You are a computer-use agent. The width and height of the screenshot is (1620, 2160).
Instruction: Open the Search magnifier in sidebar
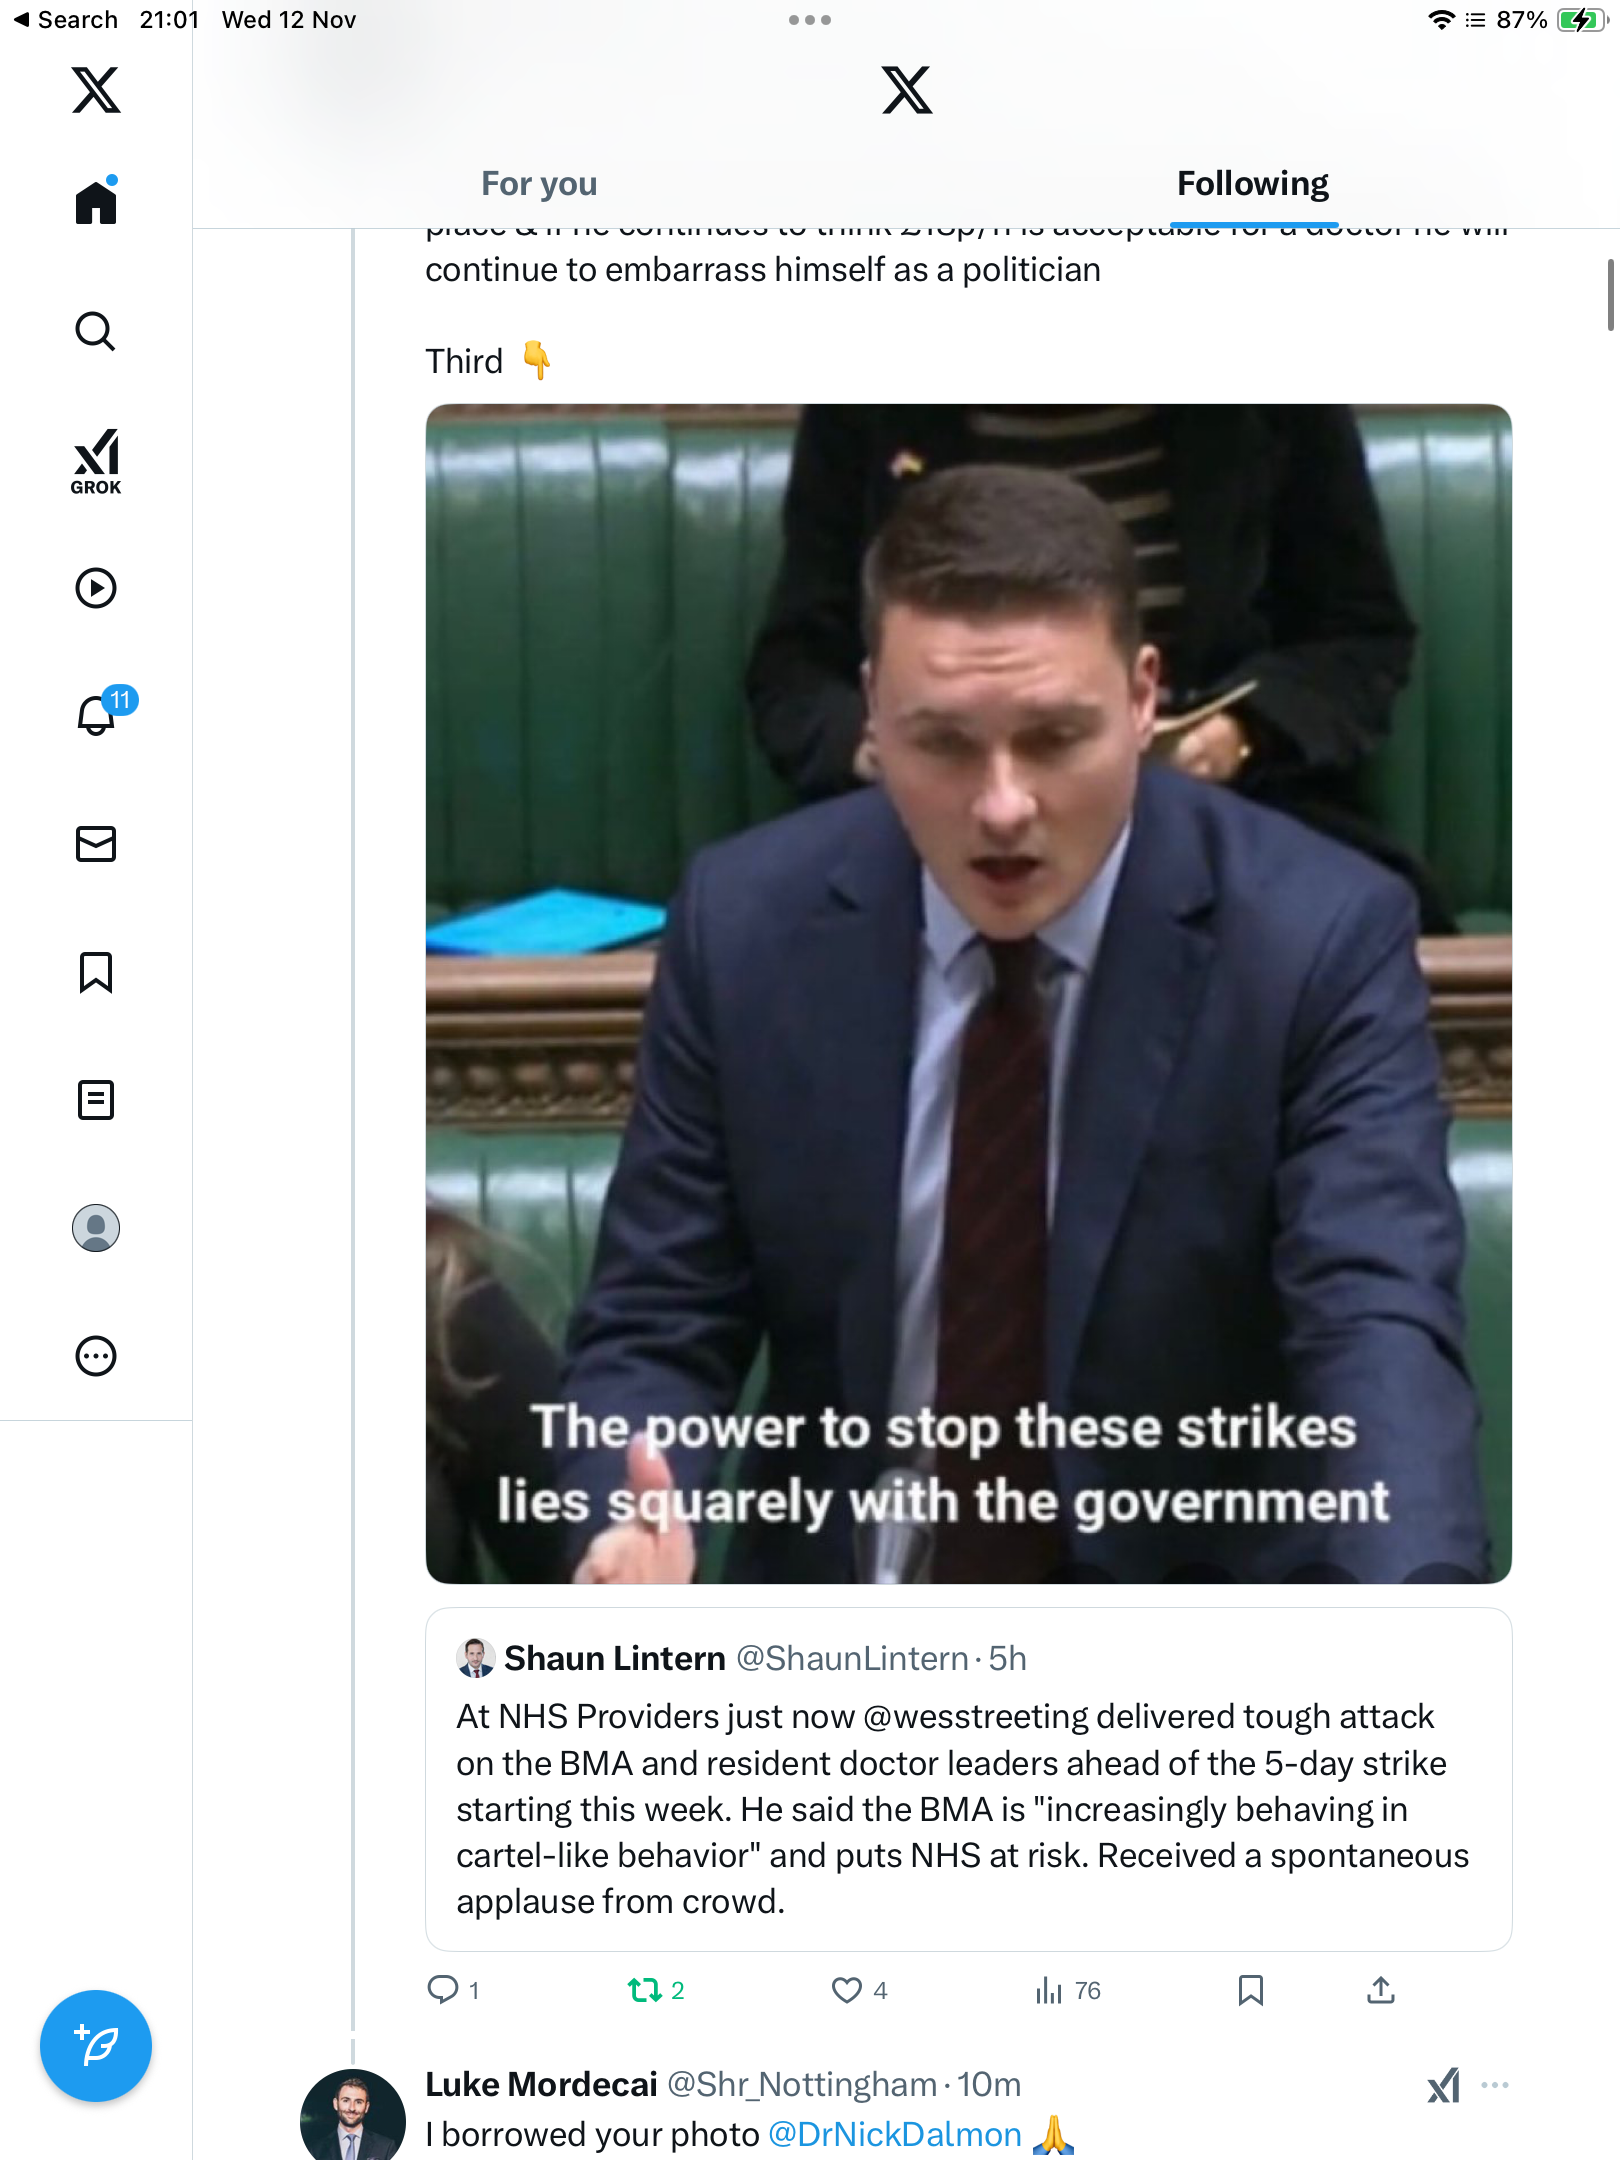pos(96,331)
